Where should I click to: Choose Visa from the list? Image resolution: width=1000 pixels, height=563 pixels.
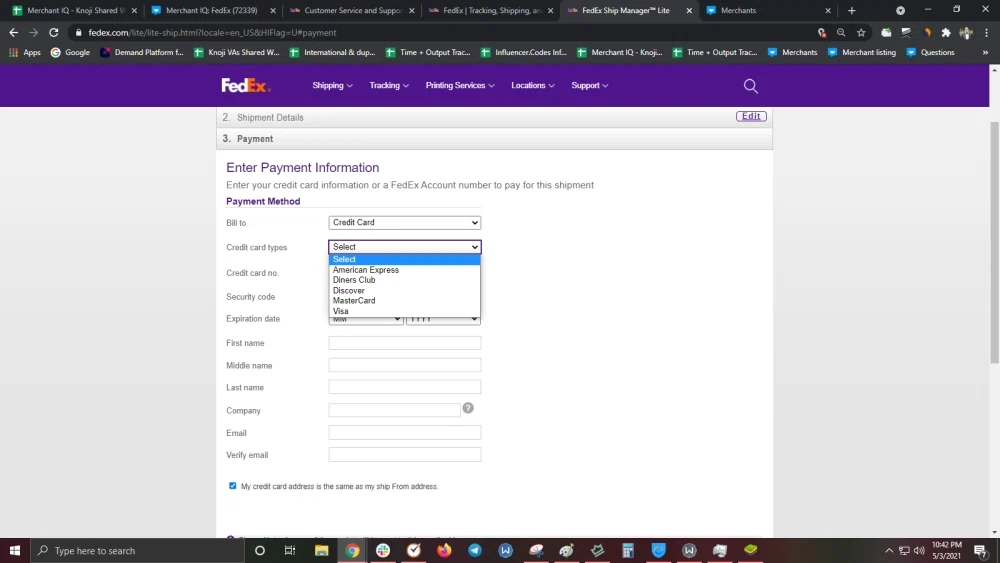(x=404, y=311)
